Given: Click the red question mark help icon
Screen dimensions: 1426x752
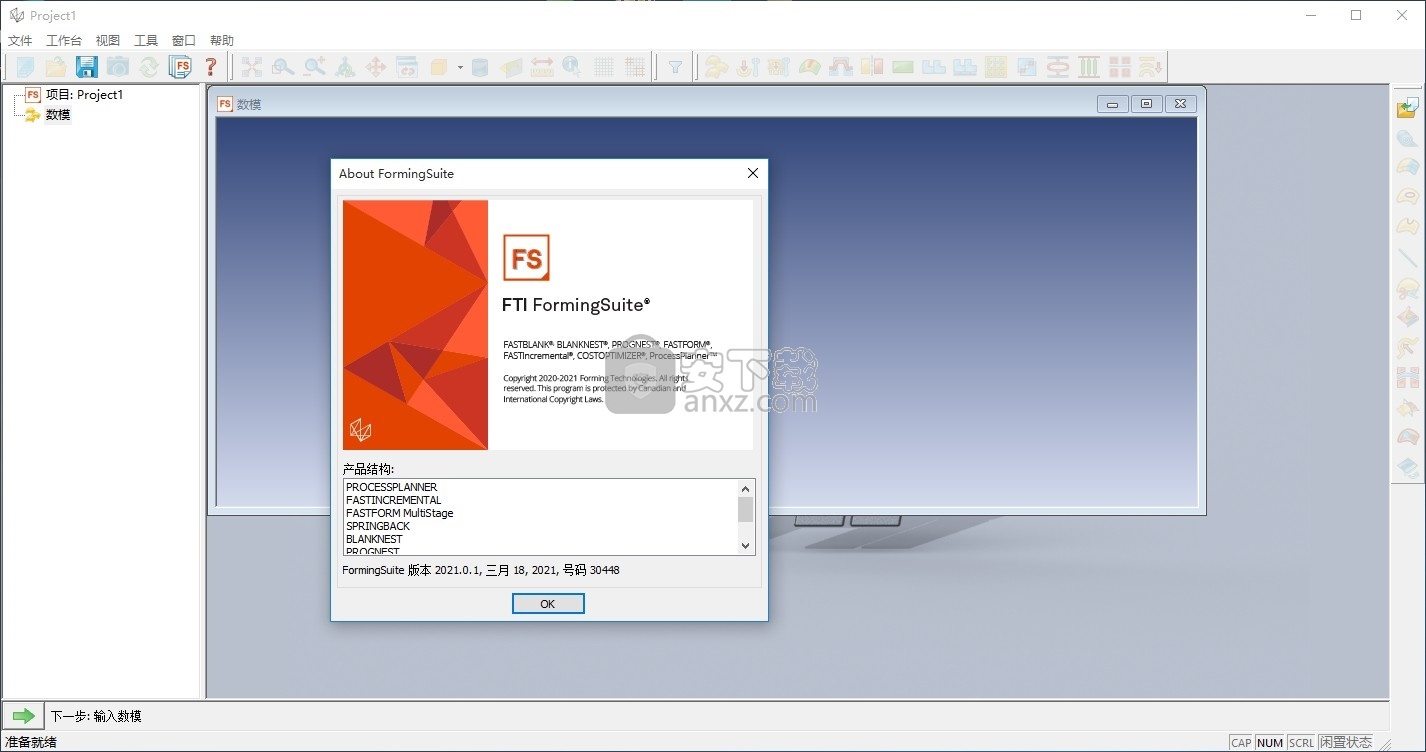Looking at the screenshot, I should [211, 67].
